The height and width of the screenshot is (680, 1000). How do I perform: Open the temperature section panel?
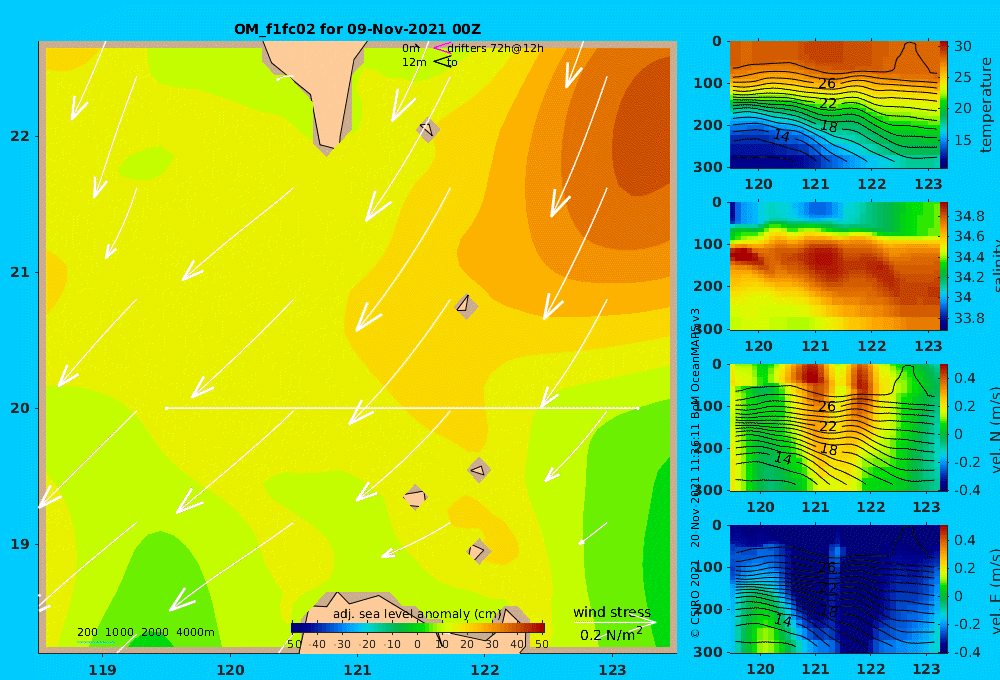click(x=834, y=105)
